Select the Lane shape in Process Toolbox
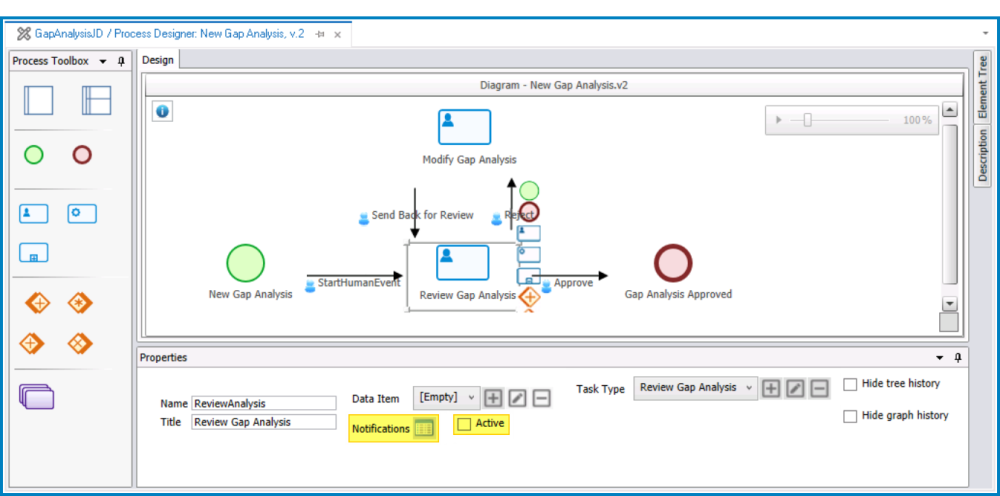This screenshot has height=496, width=1000. point(96,101)
